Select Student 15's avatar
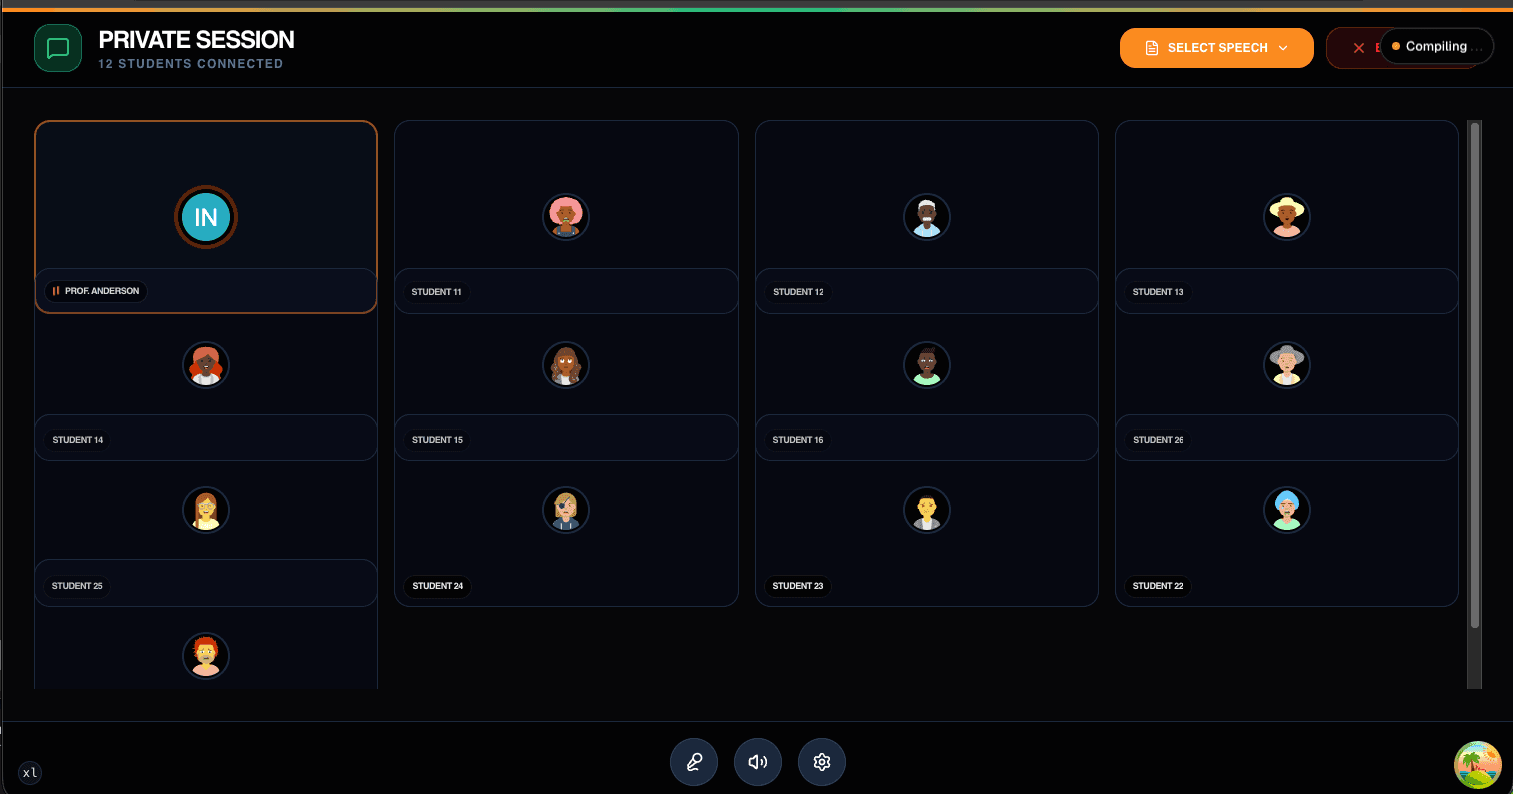 566,365
